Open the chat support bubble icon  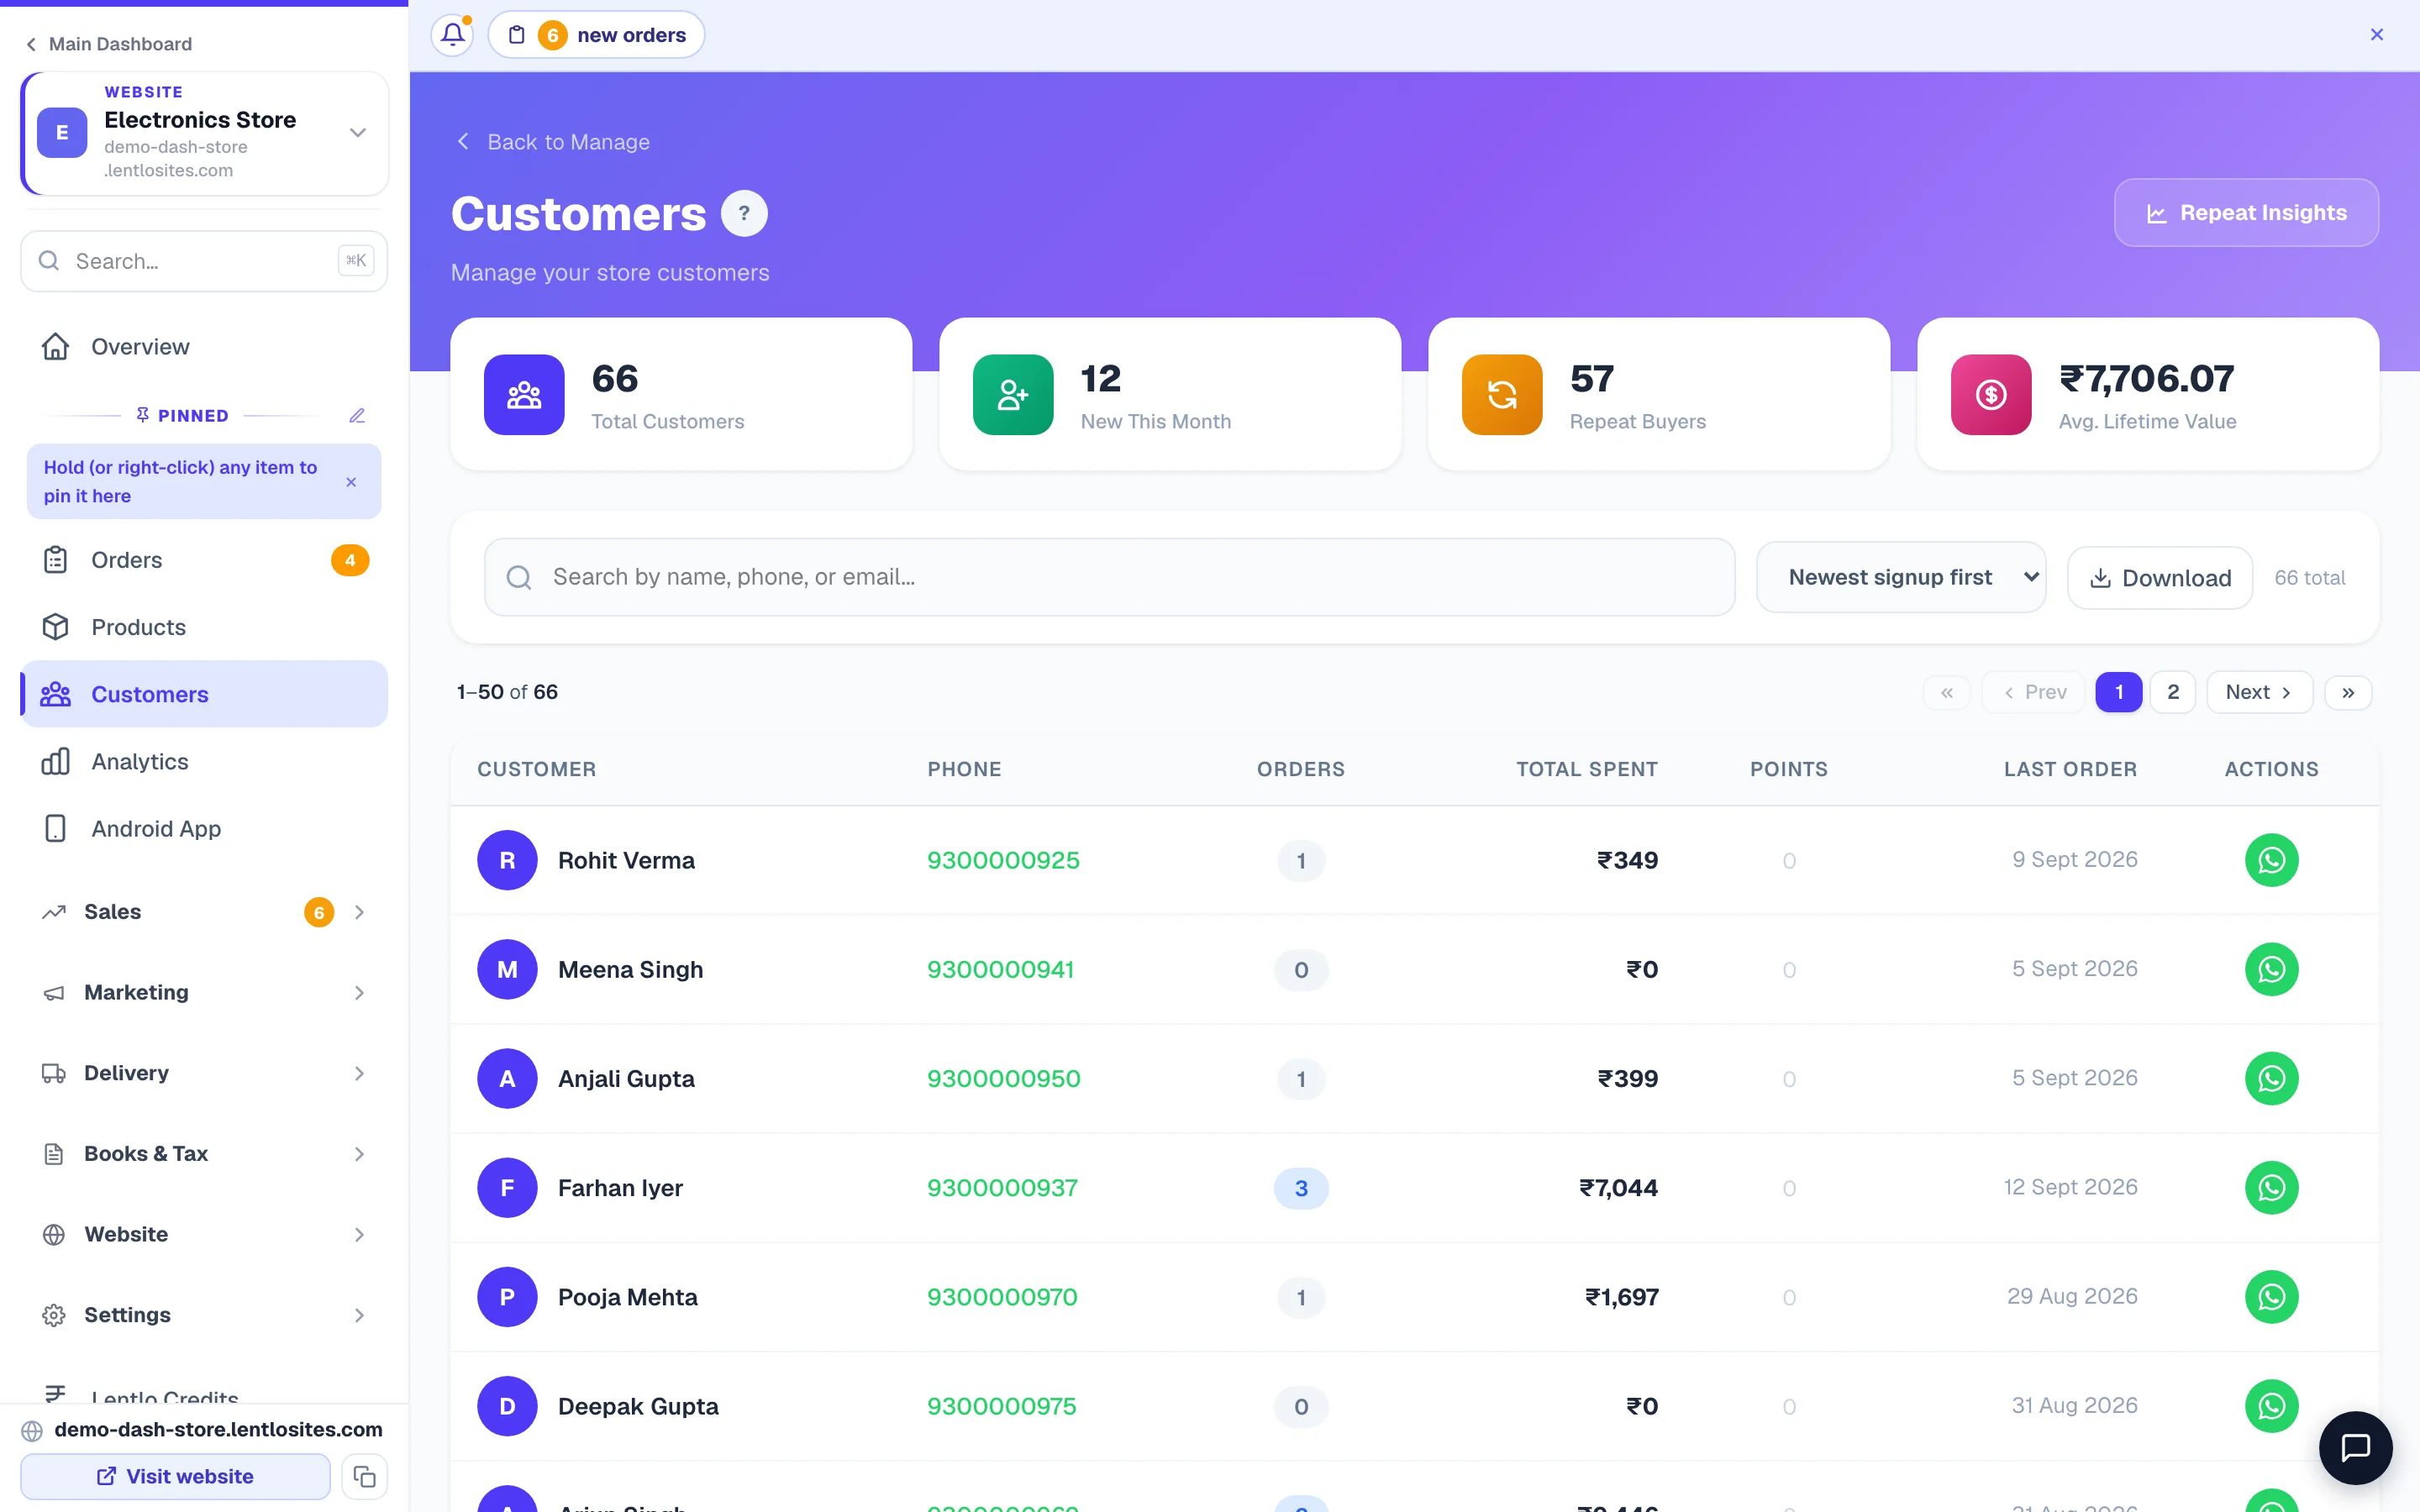2355,1447
